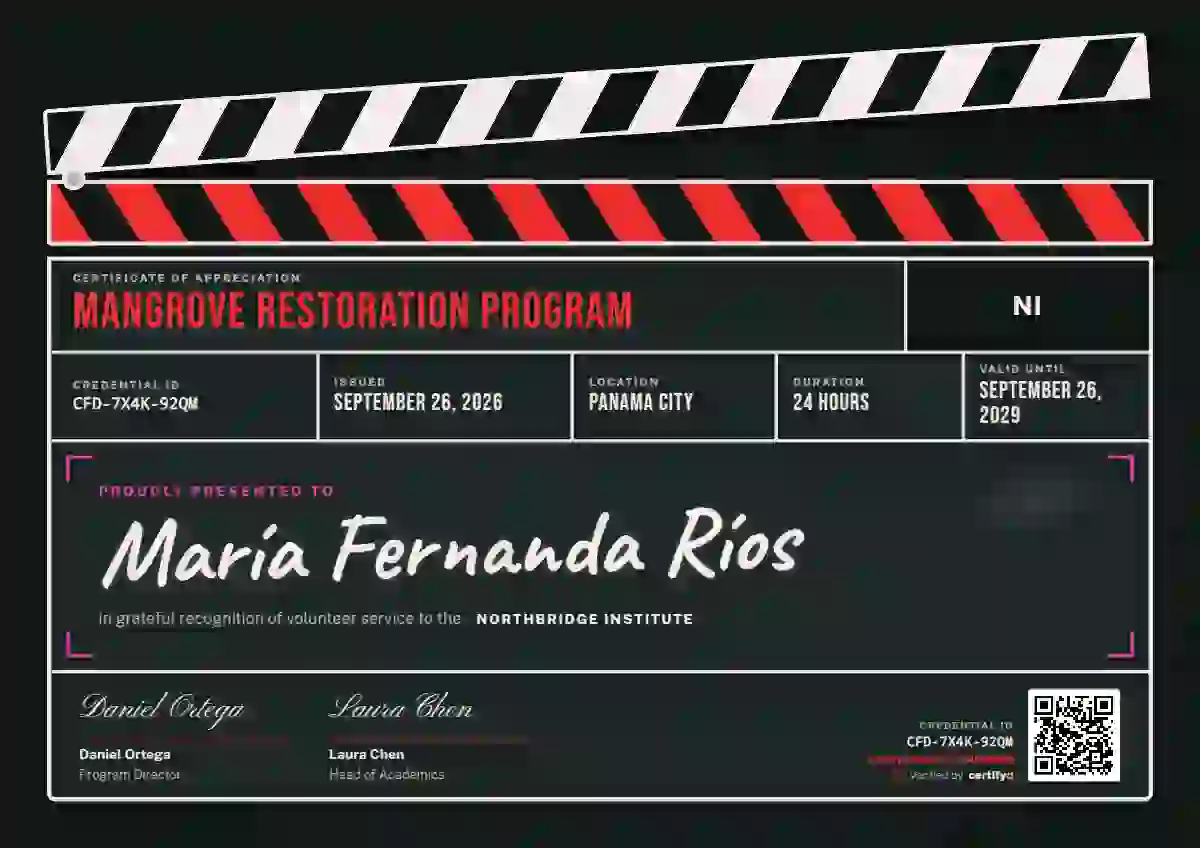Image resolution: width=1200 pixels, height=848 pixels.
Task: Click the 'Program Director' title text
Action: coord(130,774)
